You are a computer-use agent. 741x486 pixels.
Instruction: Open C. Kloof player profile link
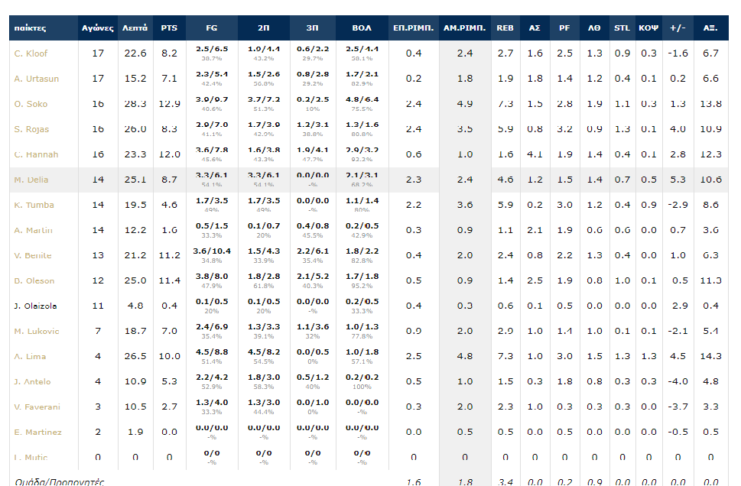tap(30, 52)
